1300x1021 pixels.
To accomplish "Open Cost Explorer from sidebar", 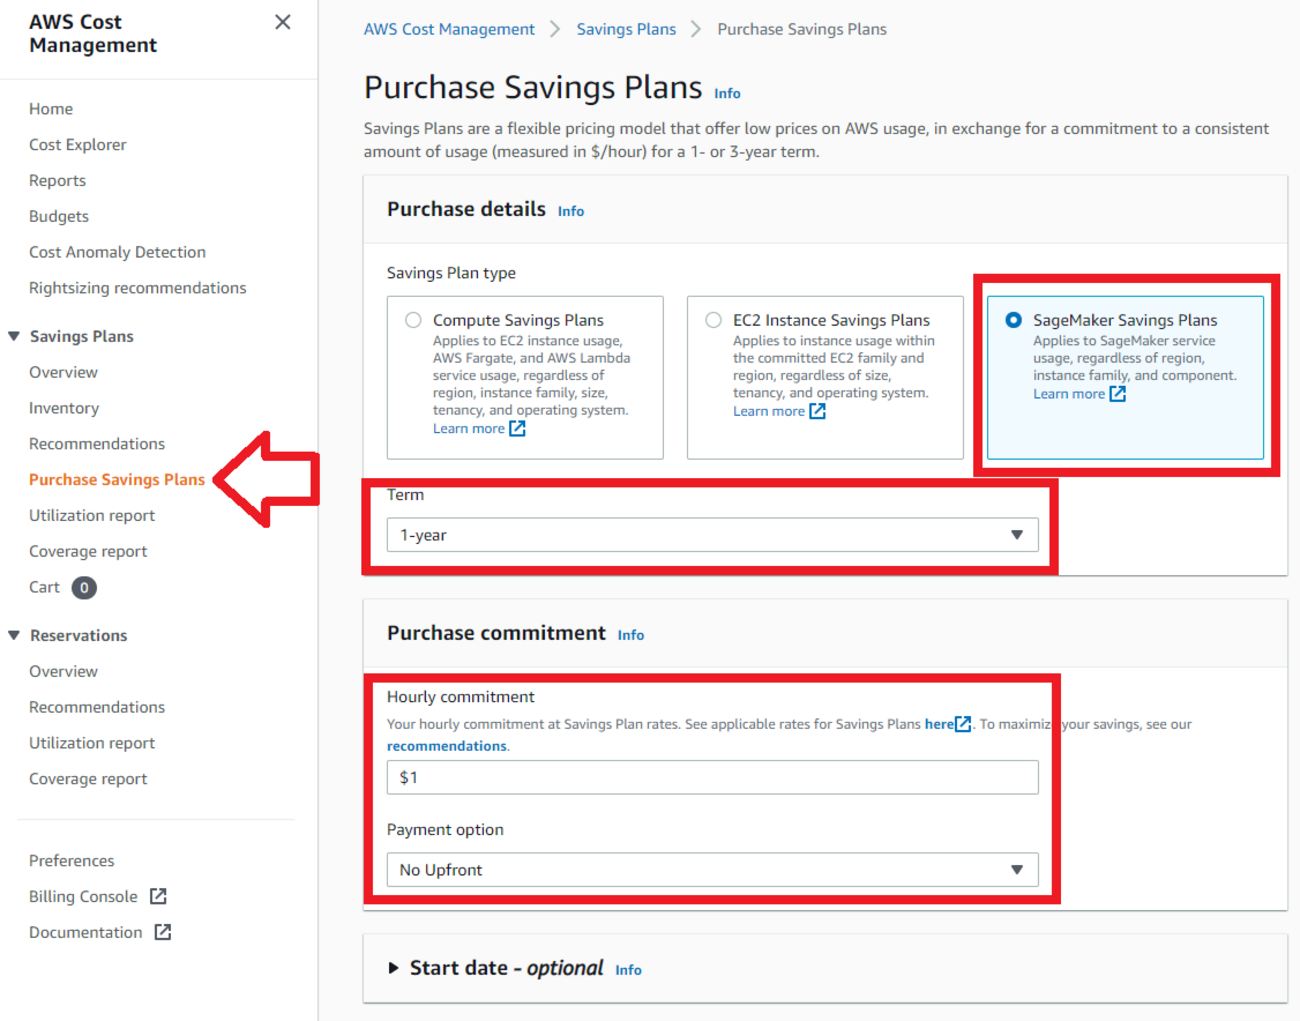I will 77,145.
